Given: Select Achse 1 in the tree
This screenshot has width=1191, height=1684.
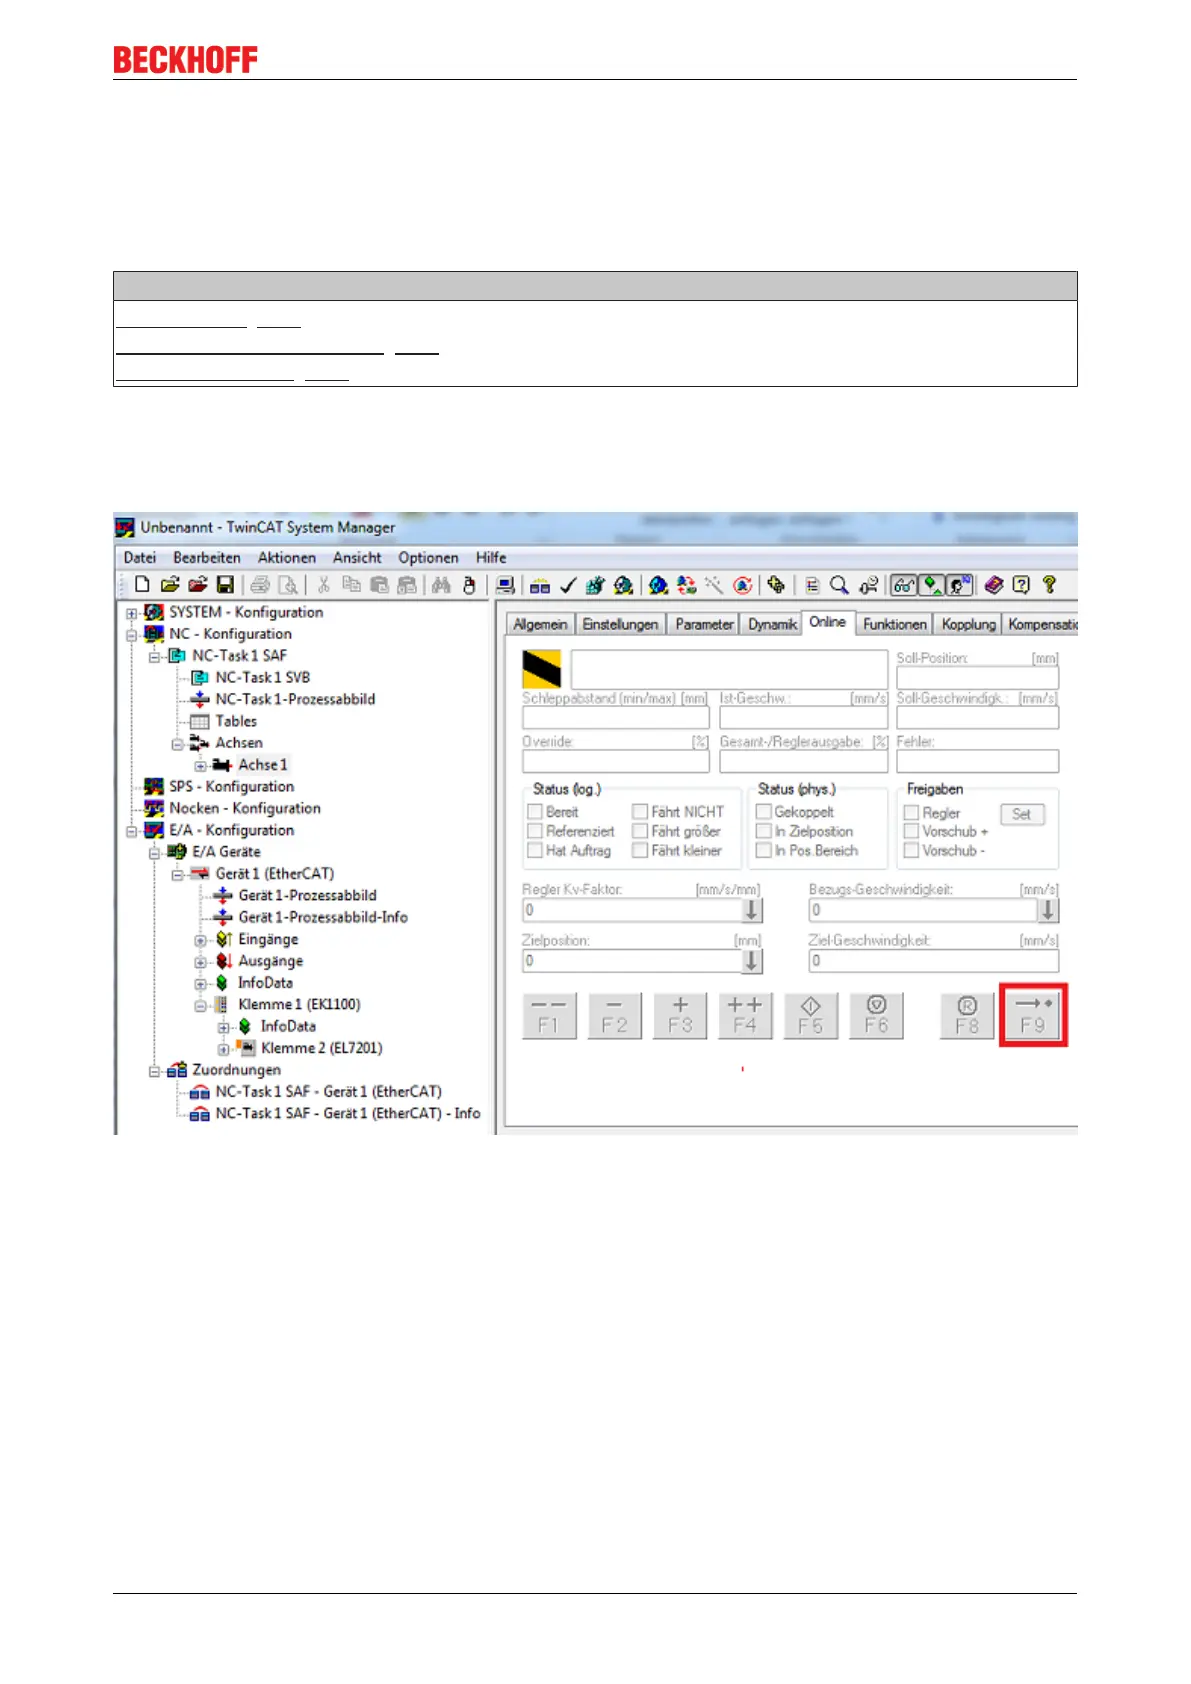Looking at the screenshot, I should click(263, 764).
